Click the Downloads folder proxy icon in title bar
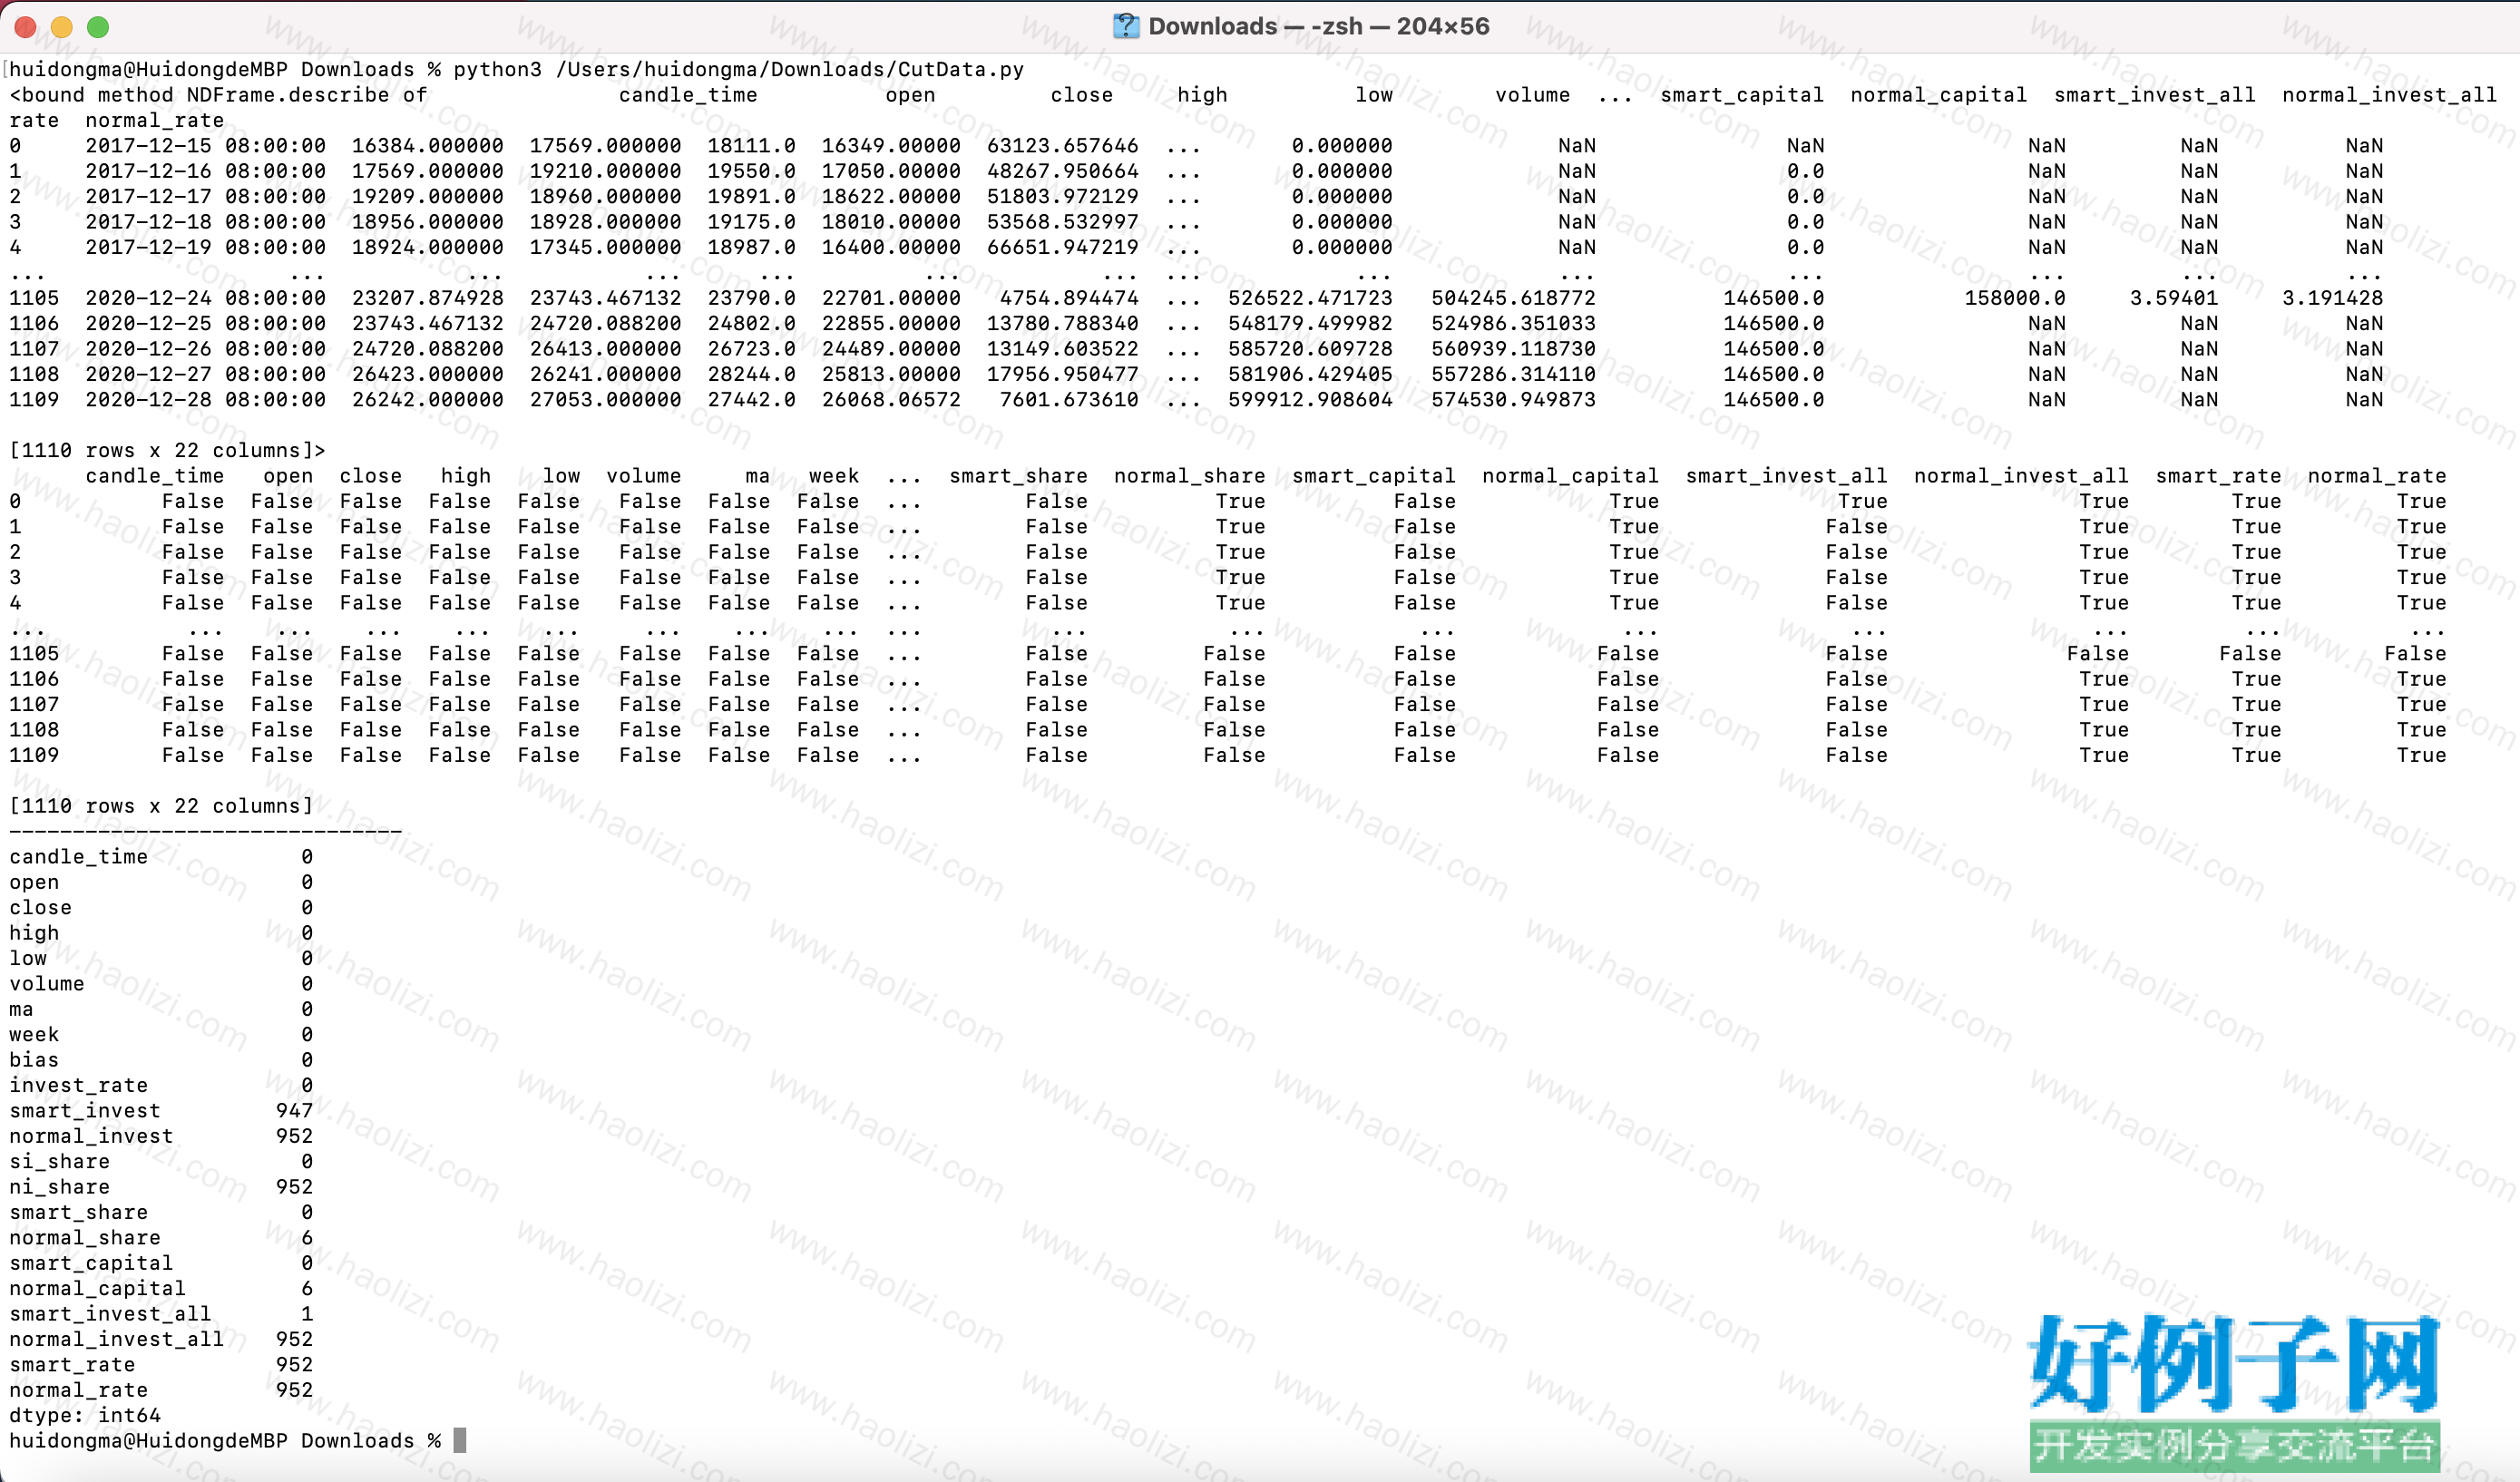Image resolution: width=2520 pixels, height=1482 pixels. 1126,27
